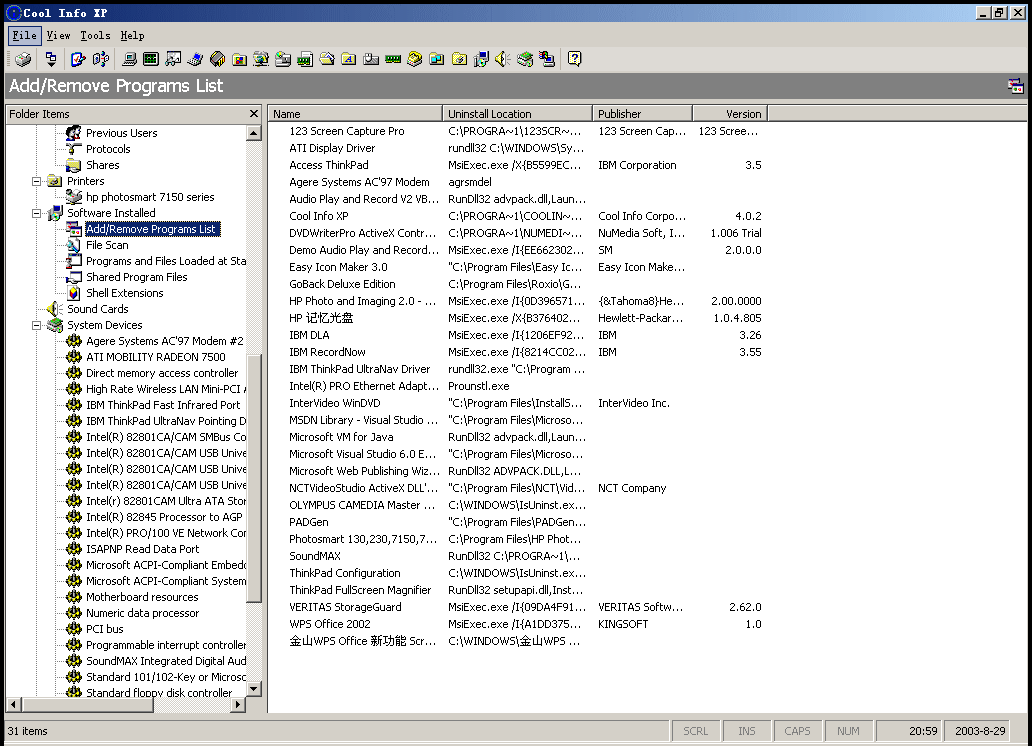1032x746 pixels.
Task: Click the printers folder toolbar icon
Action: 459,59
